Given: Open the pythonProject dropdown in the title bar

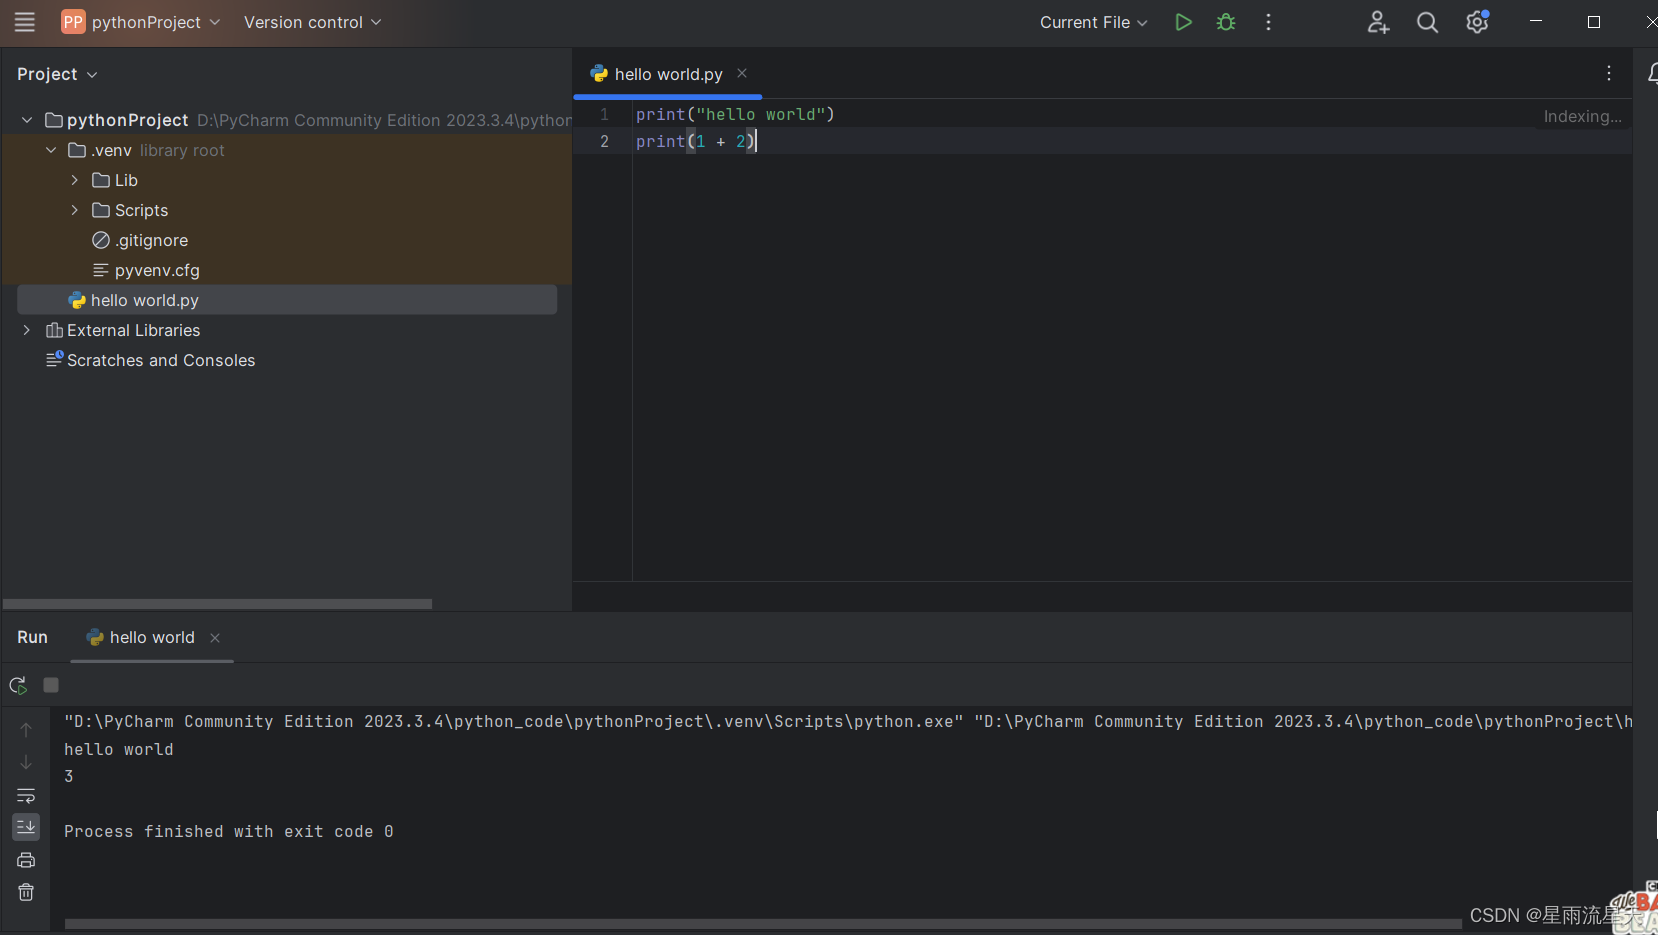Looking at the screenshot, I should point(140,22).
